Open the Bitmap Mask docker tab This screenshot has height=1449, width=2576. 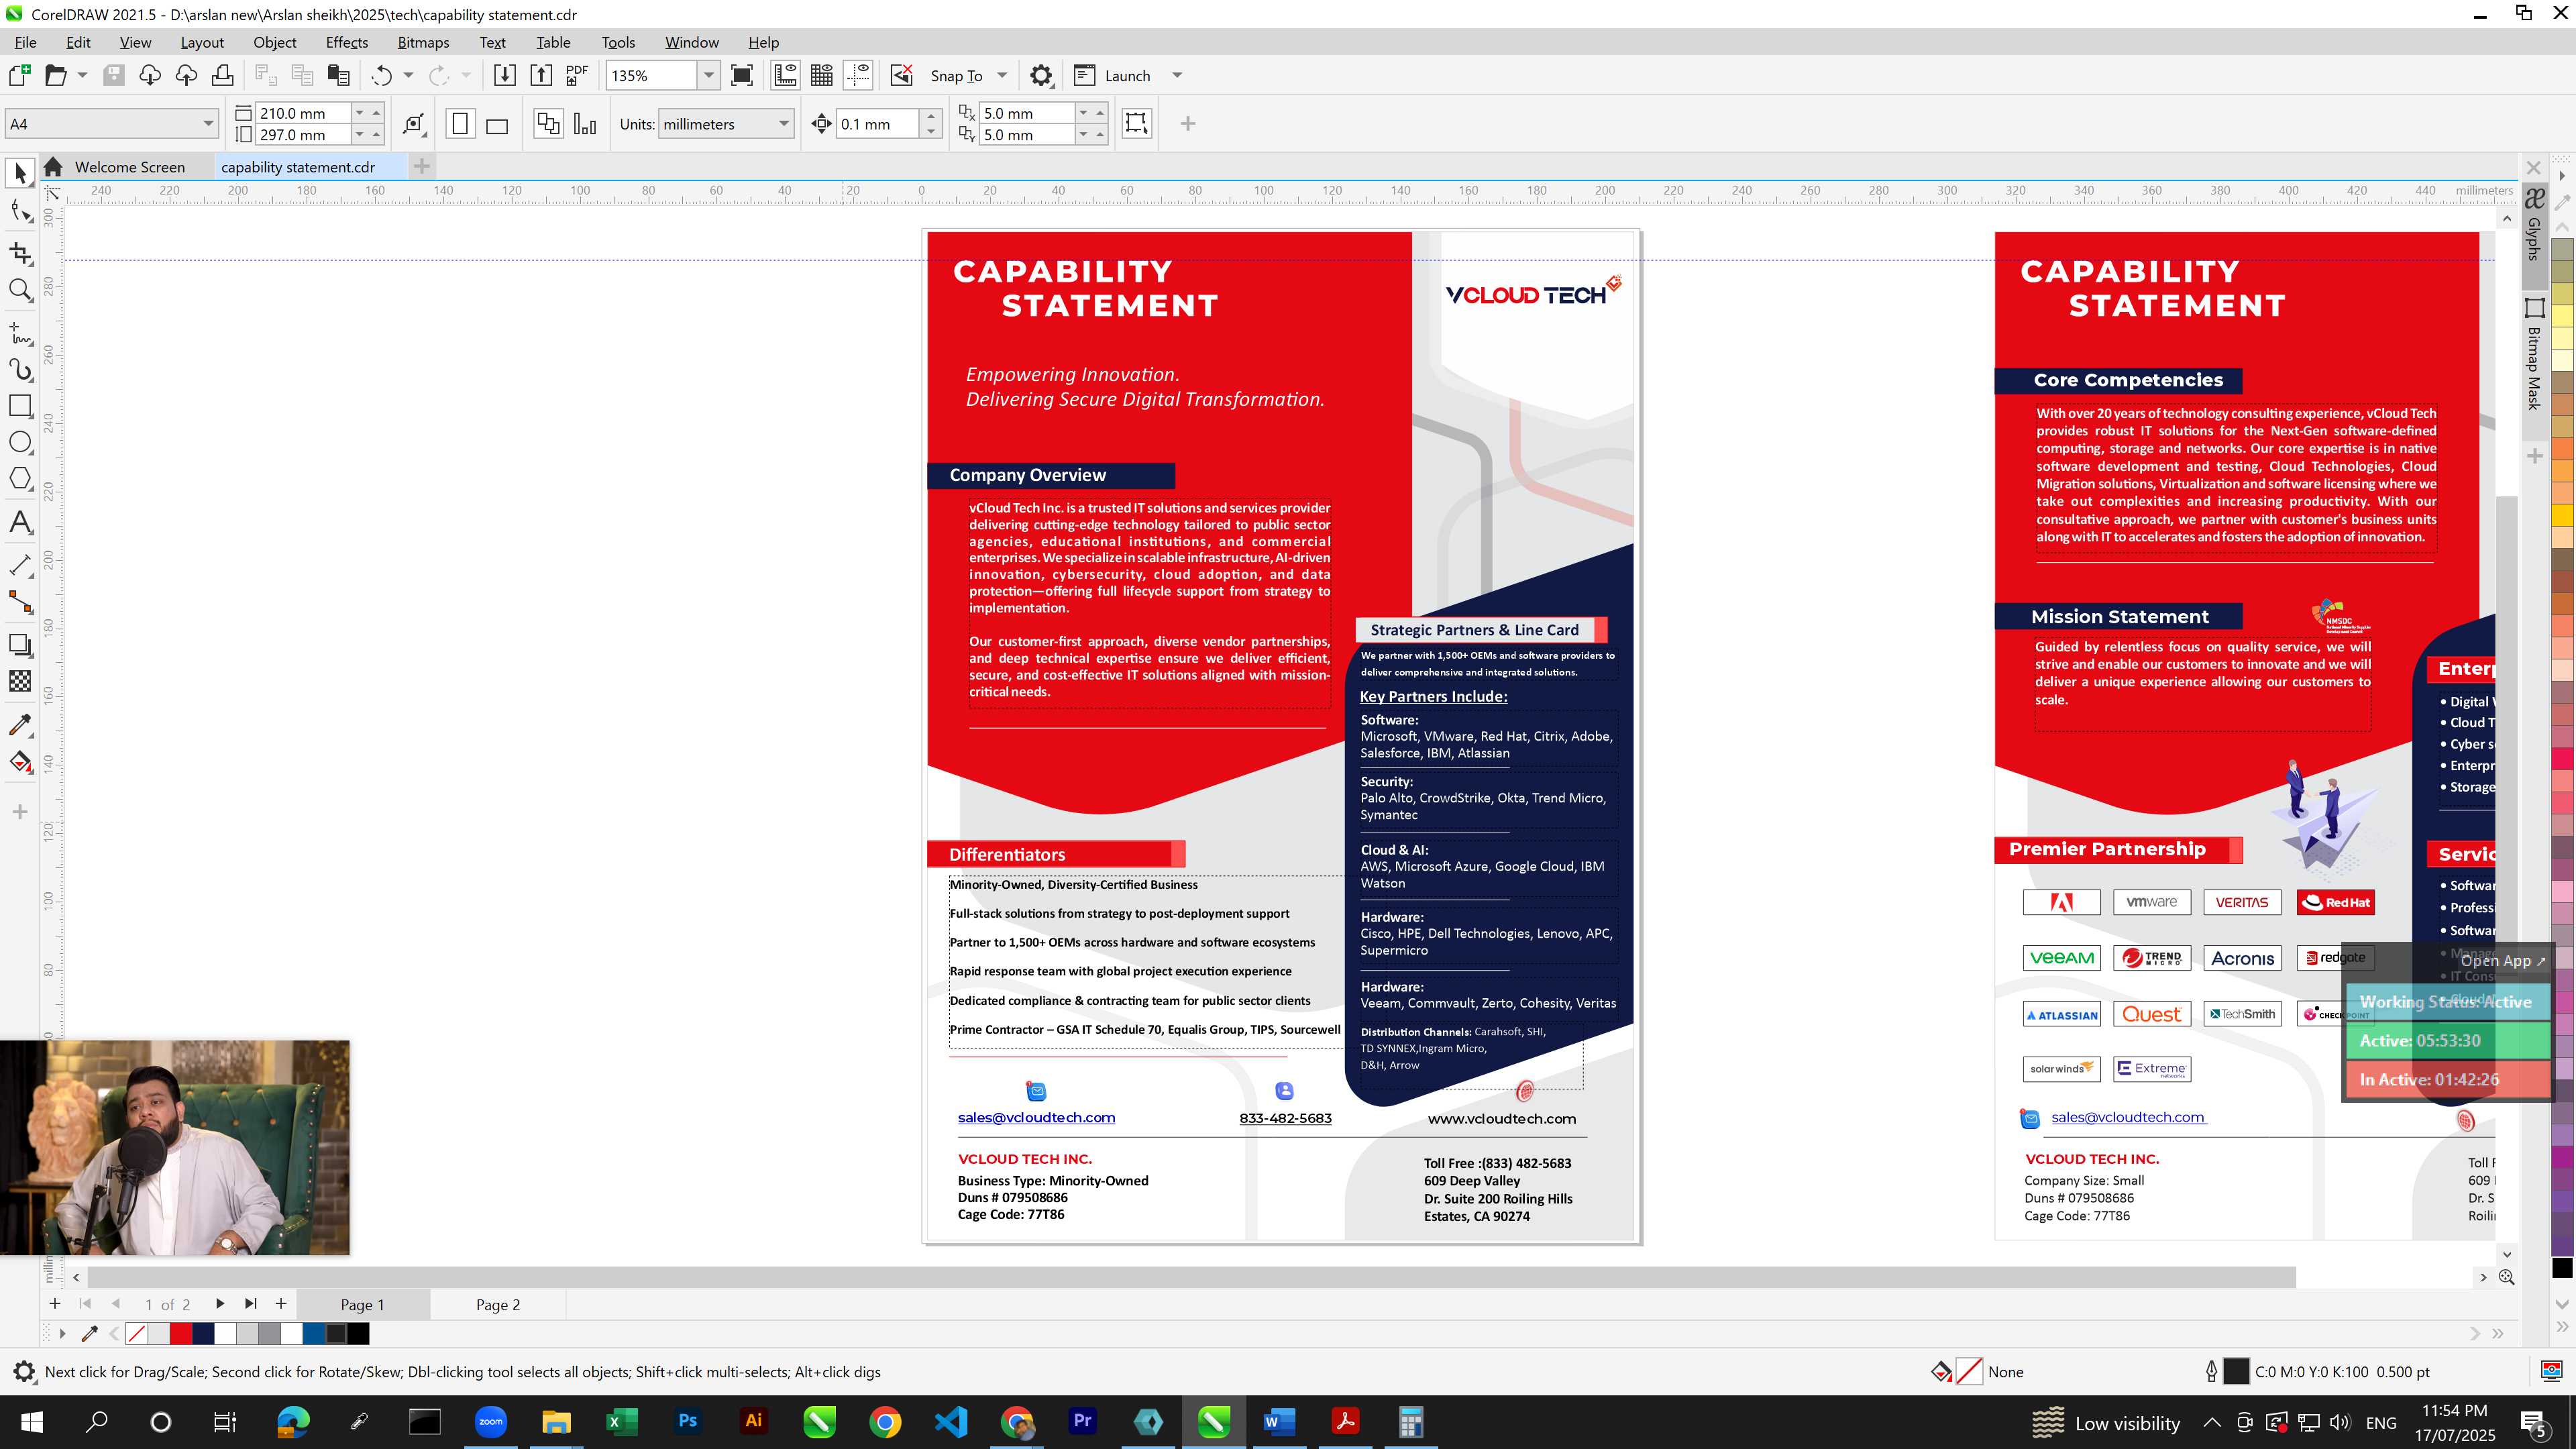[2534, 354]
